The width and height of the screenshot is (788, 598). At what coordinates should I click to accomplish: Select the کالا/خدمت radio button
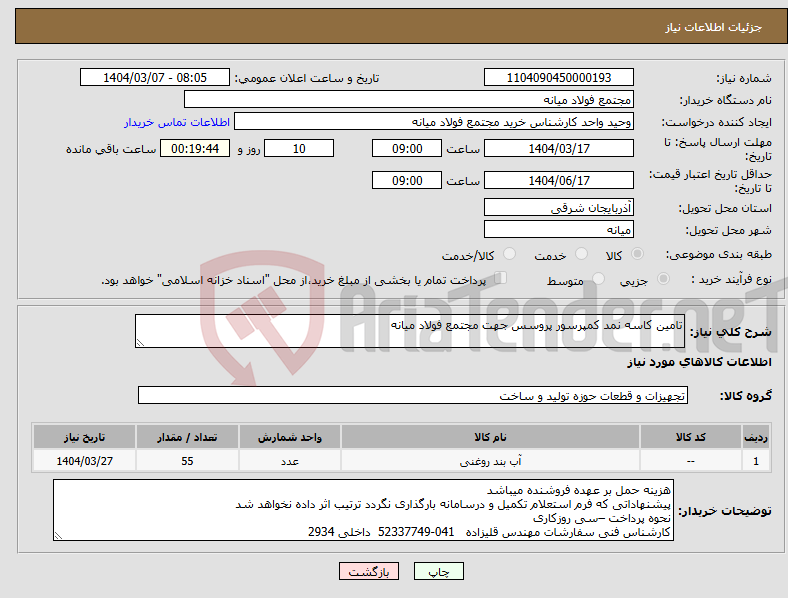click(510, 254)
